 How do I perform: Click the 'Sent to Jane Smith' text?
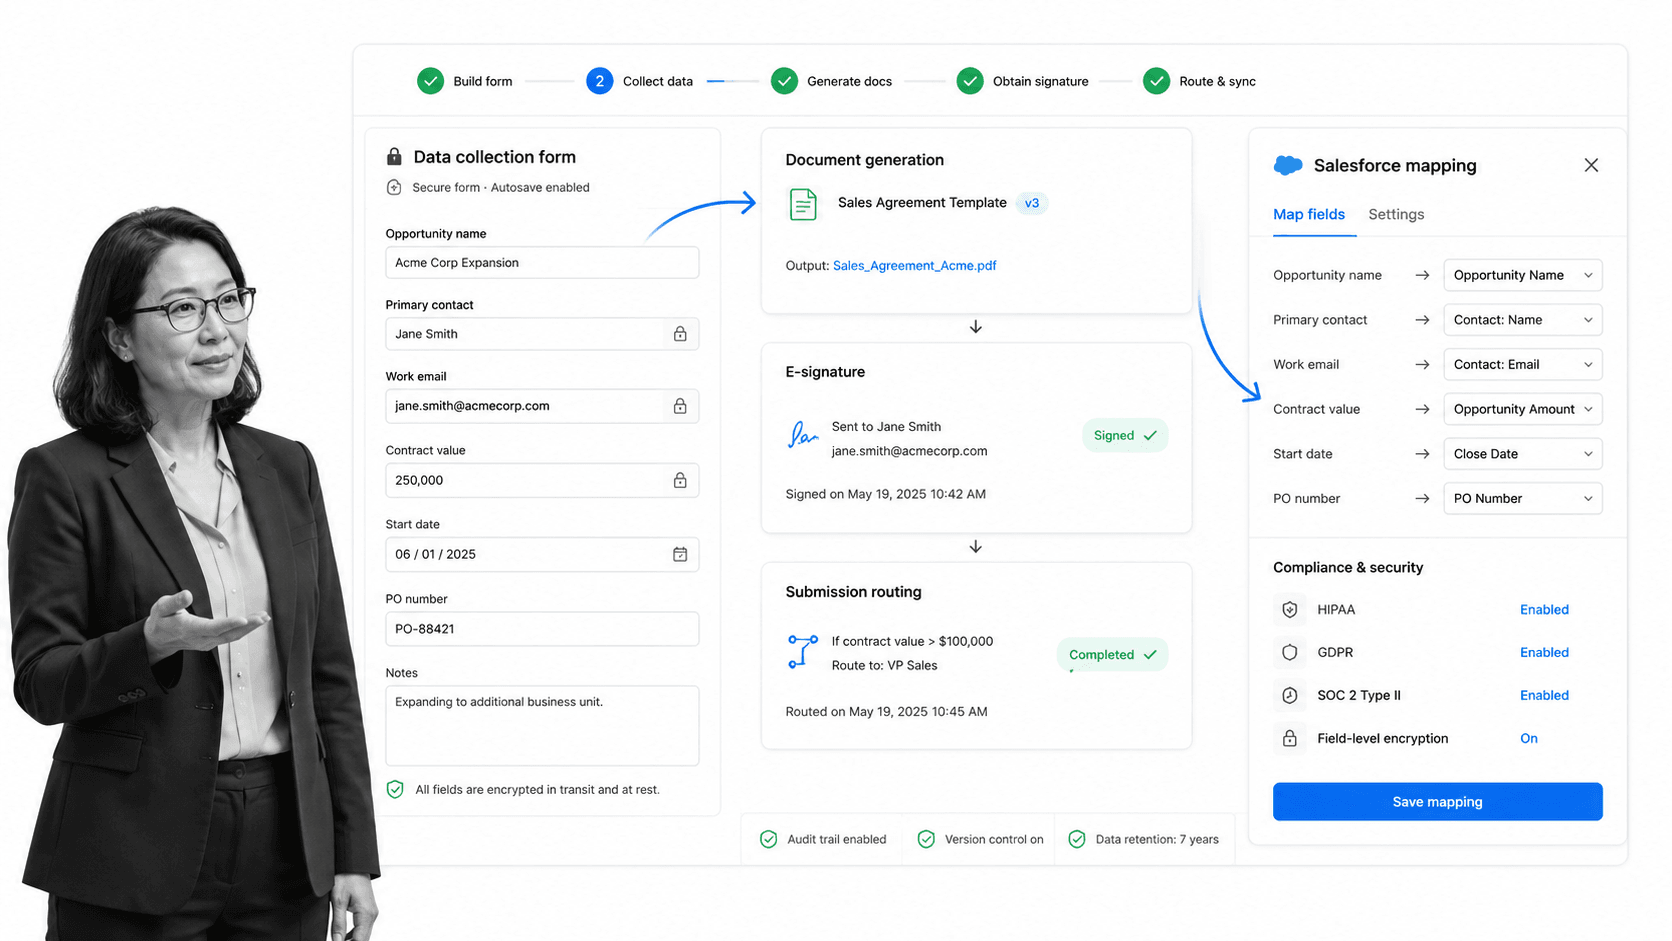(886, 426)
